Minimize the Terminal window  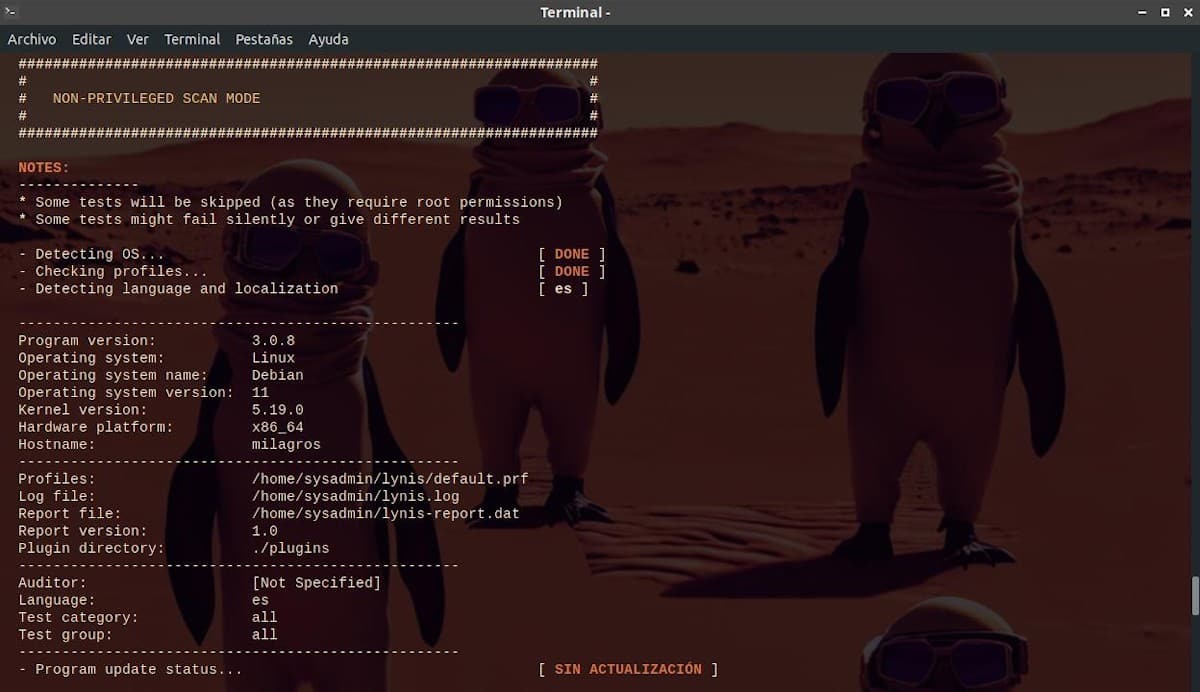click(x=1142, y=12)
